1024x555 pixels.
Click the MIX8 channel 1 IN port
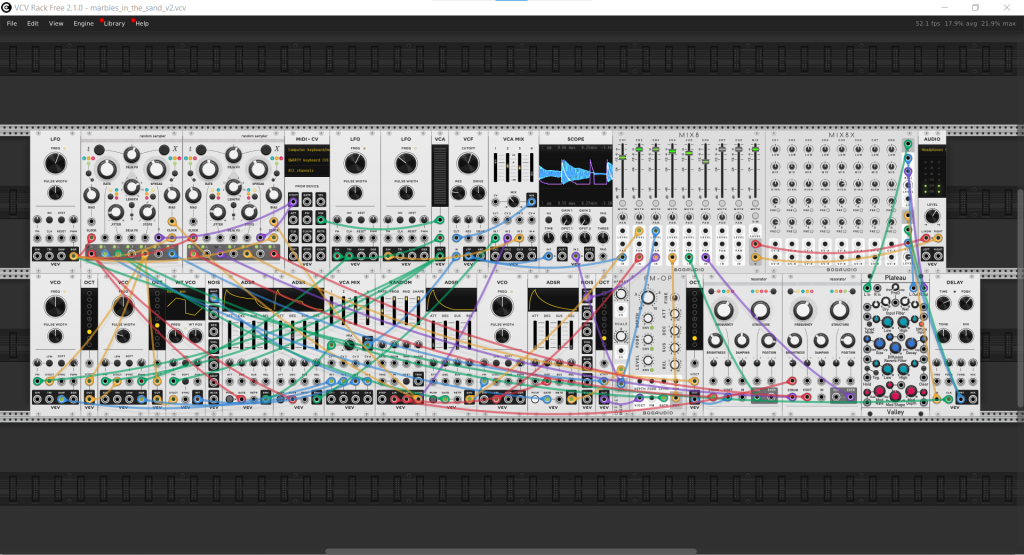pyautogui.click(x=622, y=257)
